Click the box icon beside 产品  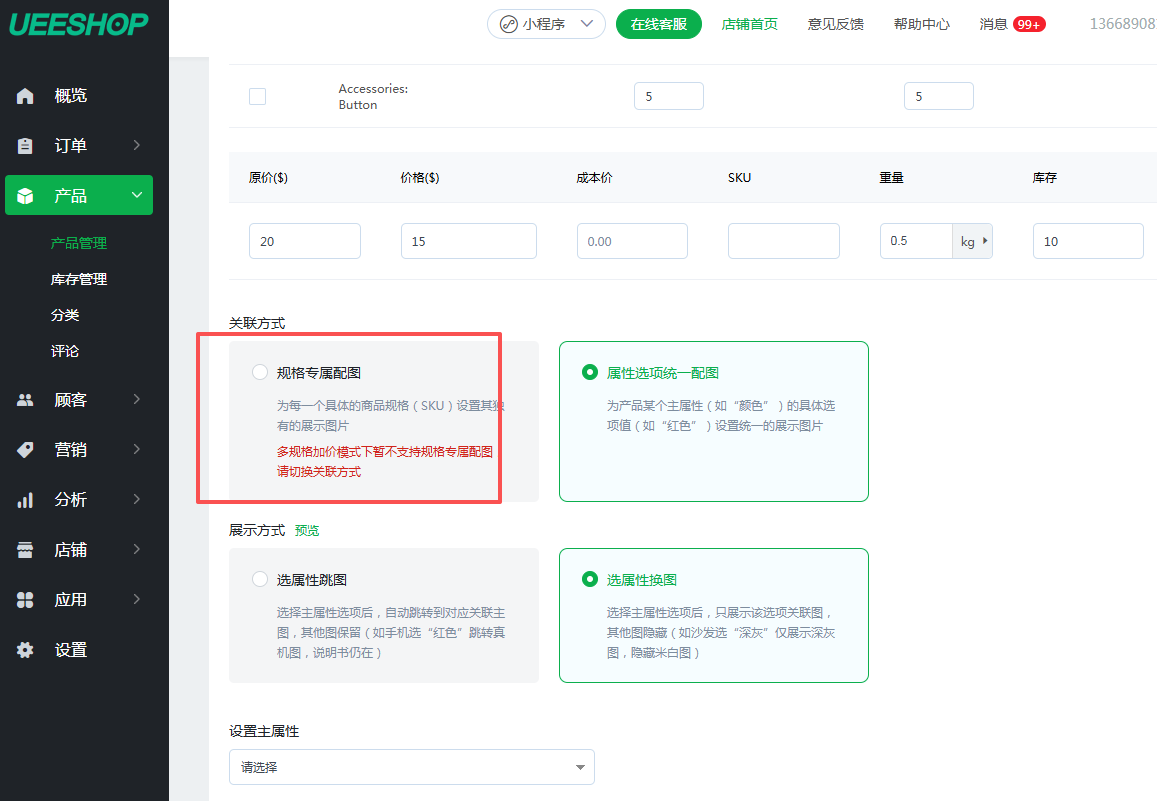(x=25, y=196)
